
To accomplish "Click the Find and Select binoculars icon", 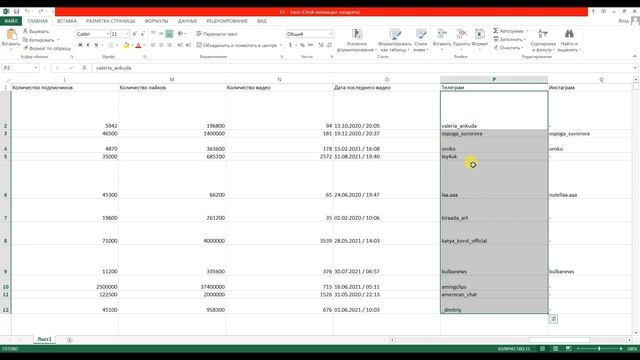I will tap(569, 34).
